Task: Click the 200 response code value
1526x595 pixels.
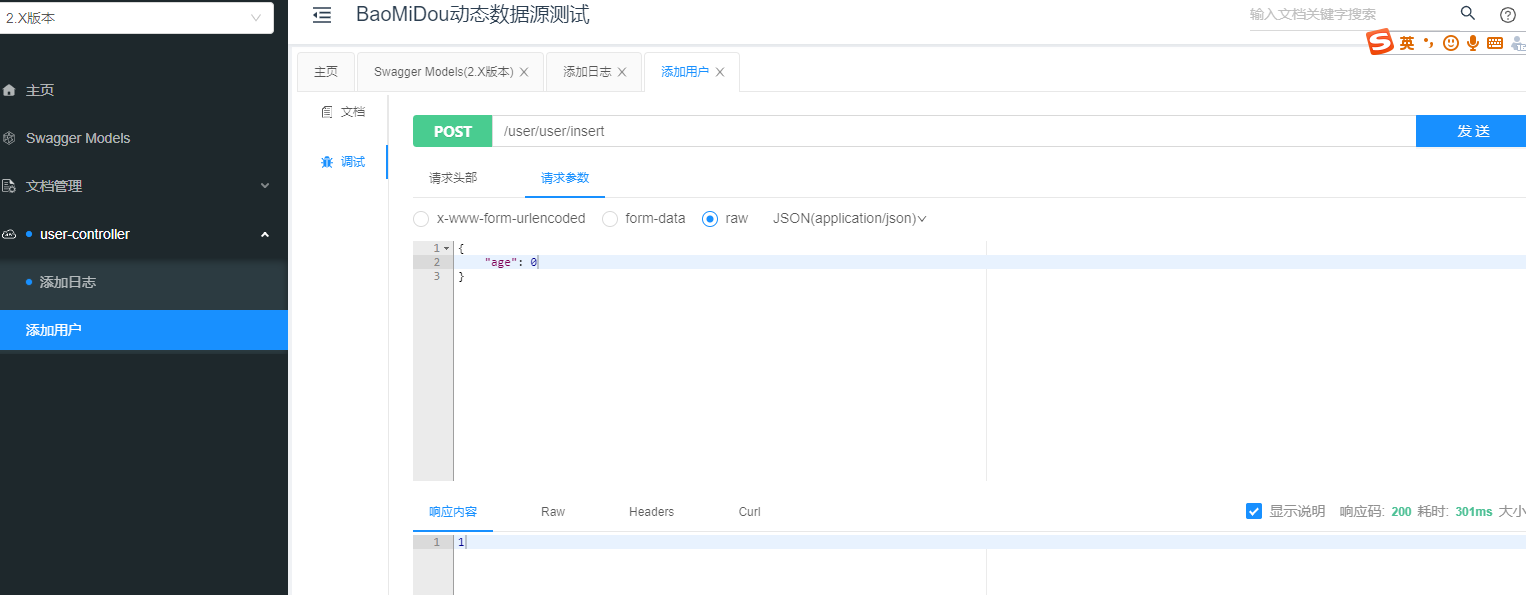Action: point(1401,511)
